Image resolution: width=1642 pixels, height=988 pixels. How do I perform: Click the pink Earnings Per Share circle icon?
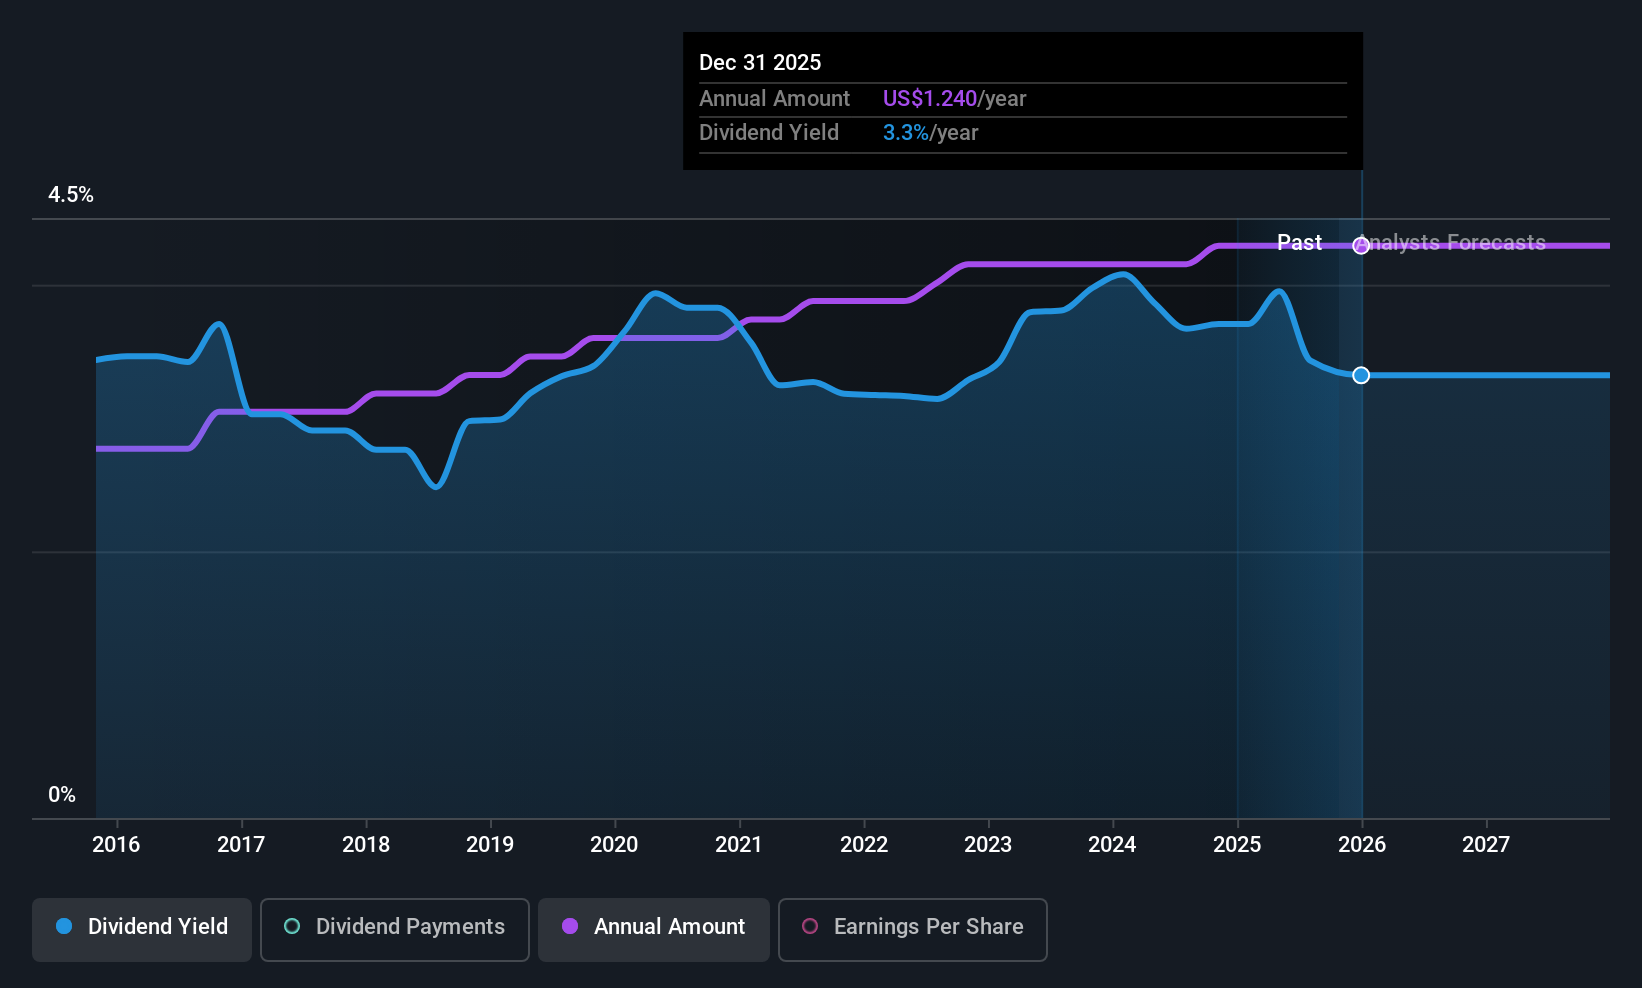pos(808,927)
